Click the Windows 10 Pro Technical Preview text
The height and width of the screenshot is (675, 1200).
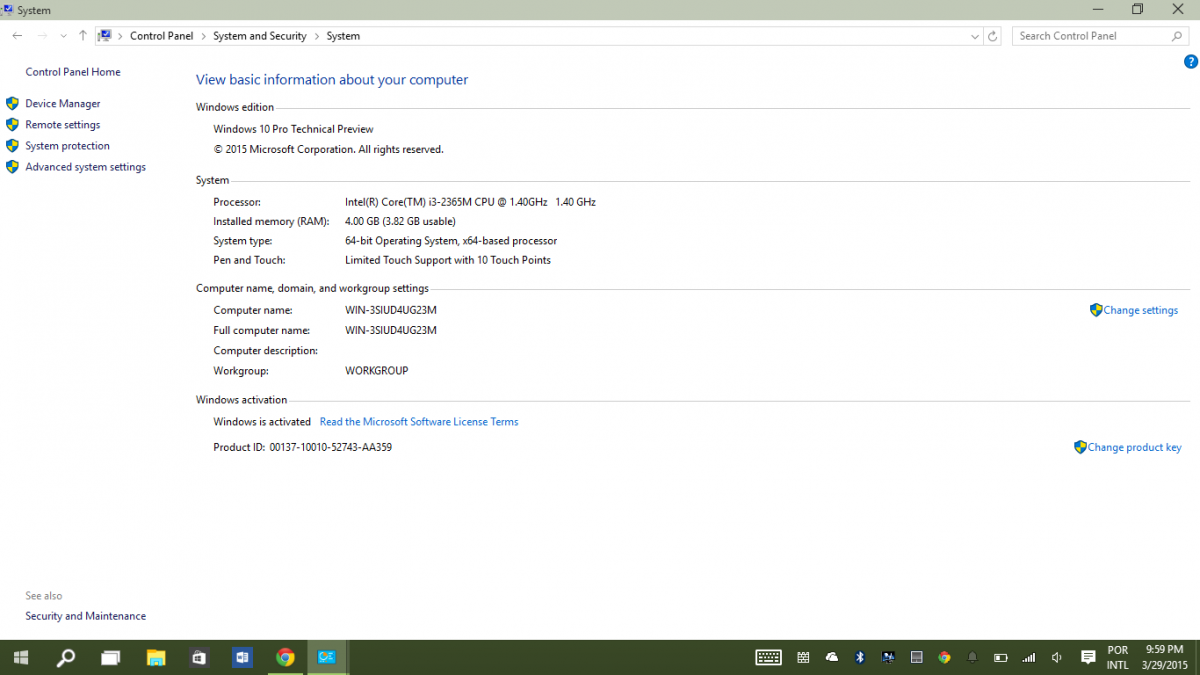(294, 129)
